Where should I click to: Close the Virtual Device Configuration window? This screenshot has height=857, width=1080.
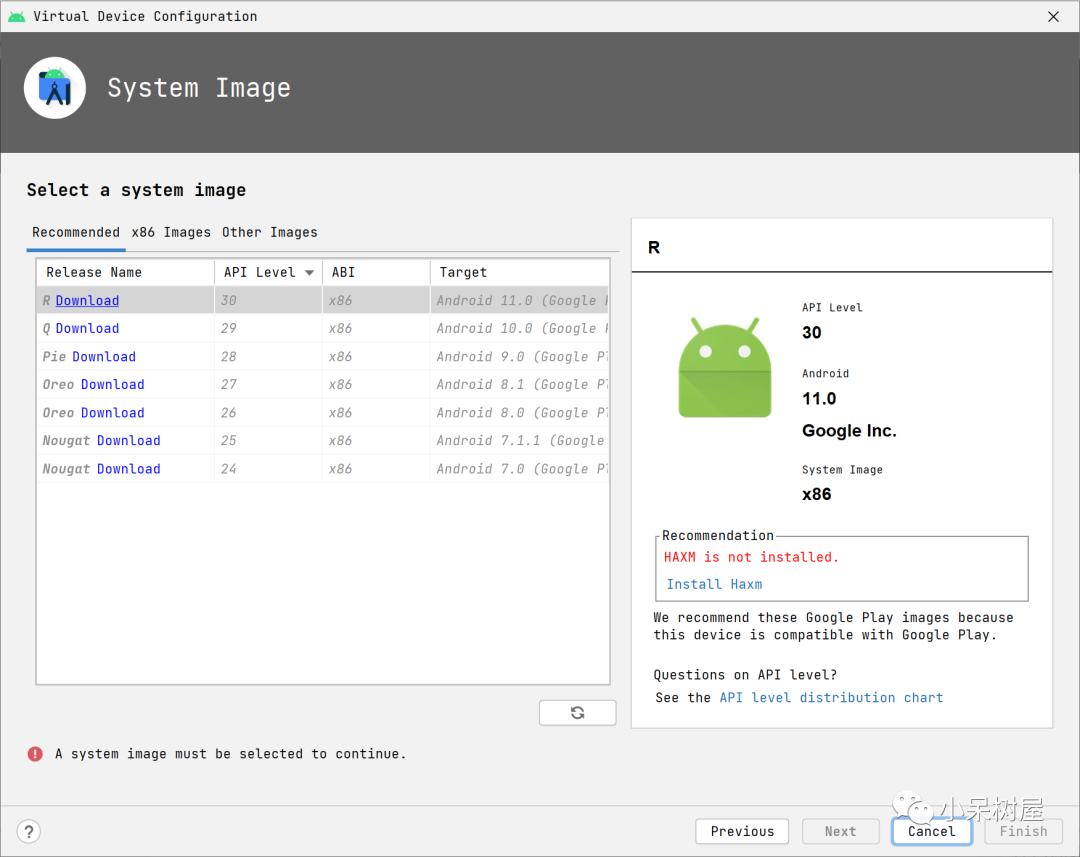(x=1053, y=16)
